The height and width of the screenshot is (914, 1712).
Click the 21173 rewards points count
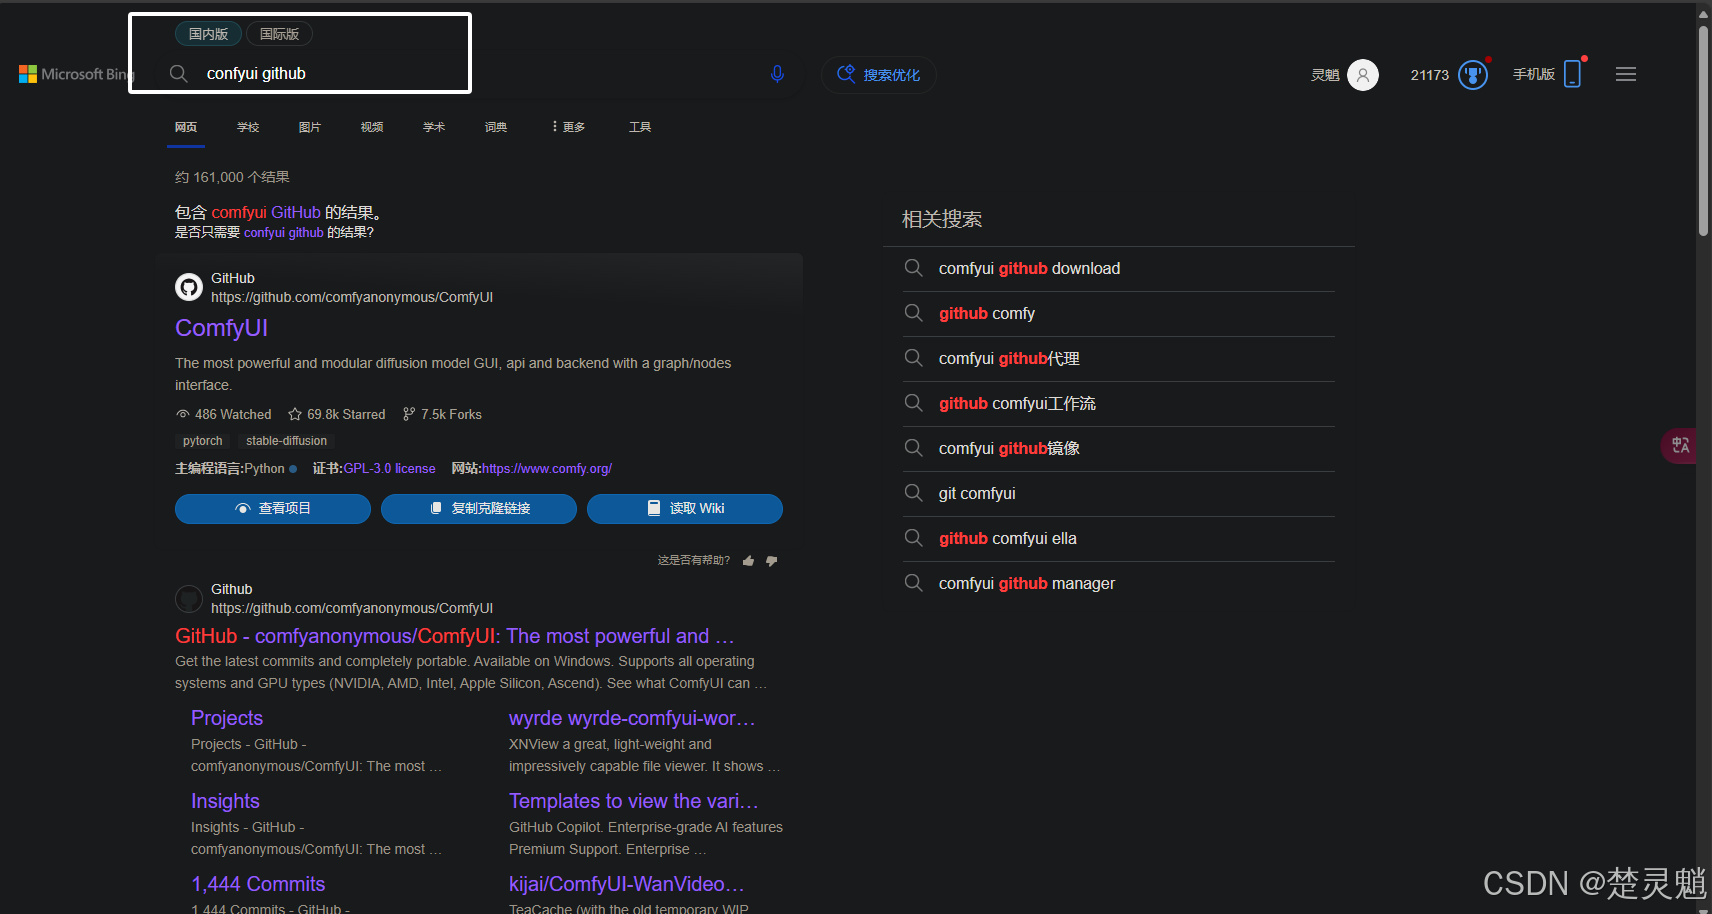click(x=1430, y=75)
